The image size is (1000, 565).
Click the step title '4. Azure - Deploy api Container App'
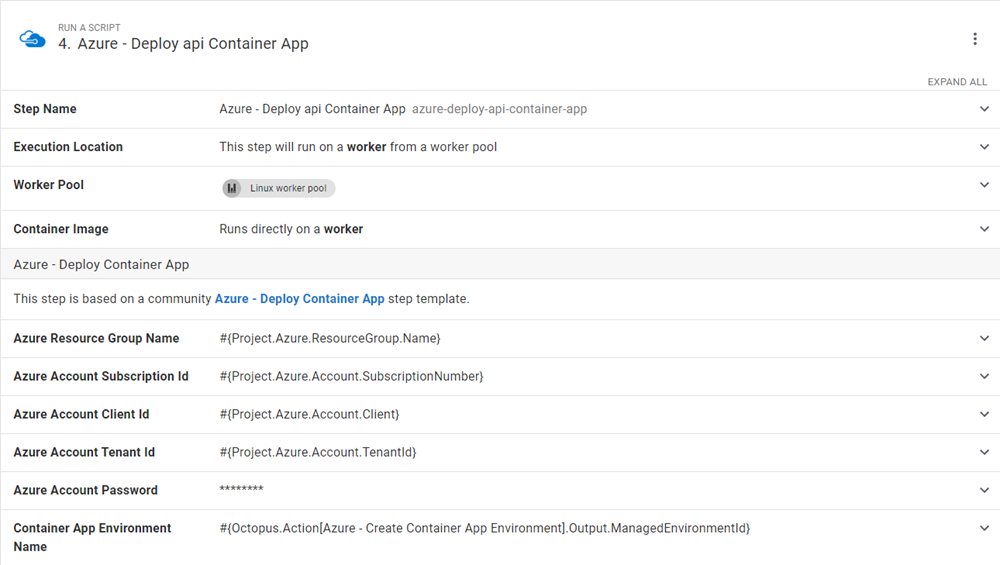(183, 43)
